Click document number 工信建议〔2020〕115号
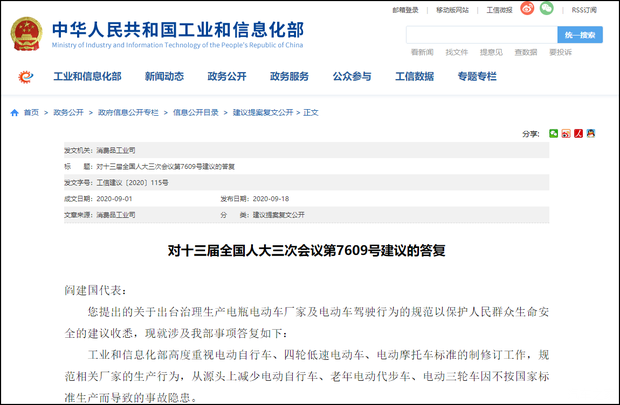 [x=132, y=183]
